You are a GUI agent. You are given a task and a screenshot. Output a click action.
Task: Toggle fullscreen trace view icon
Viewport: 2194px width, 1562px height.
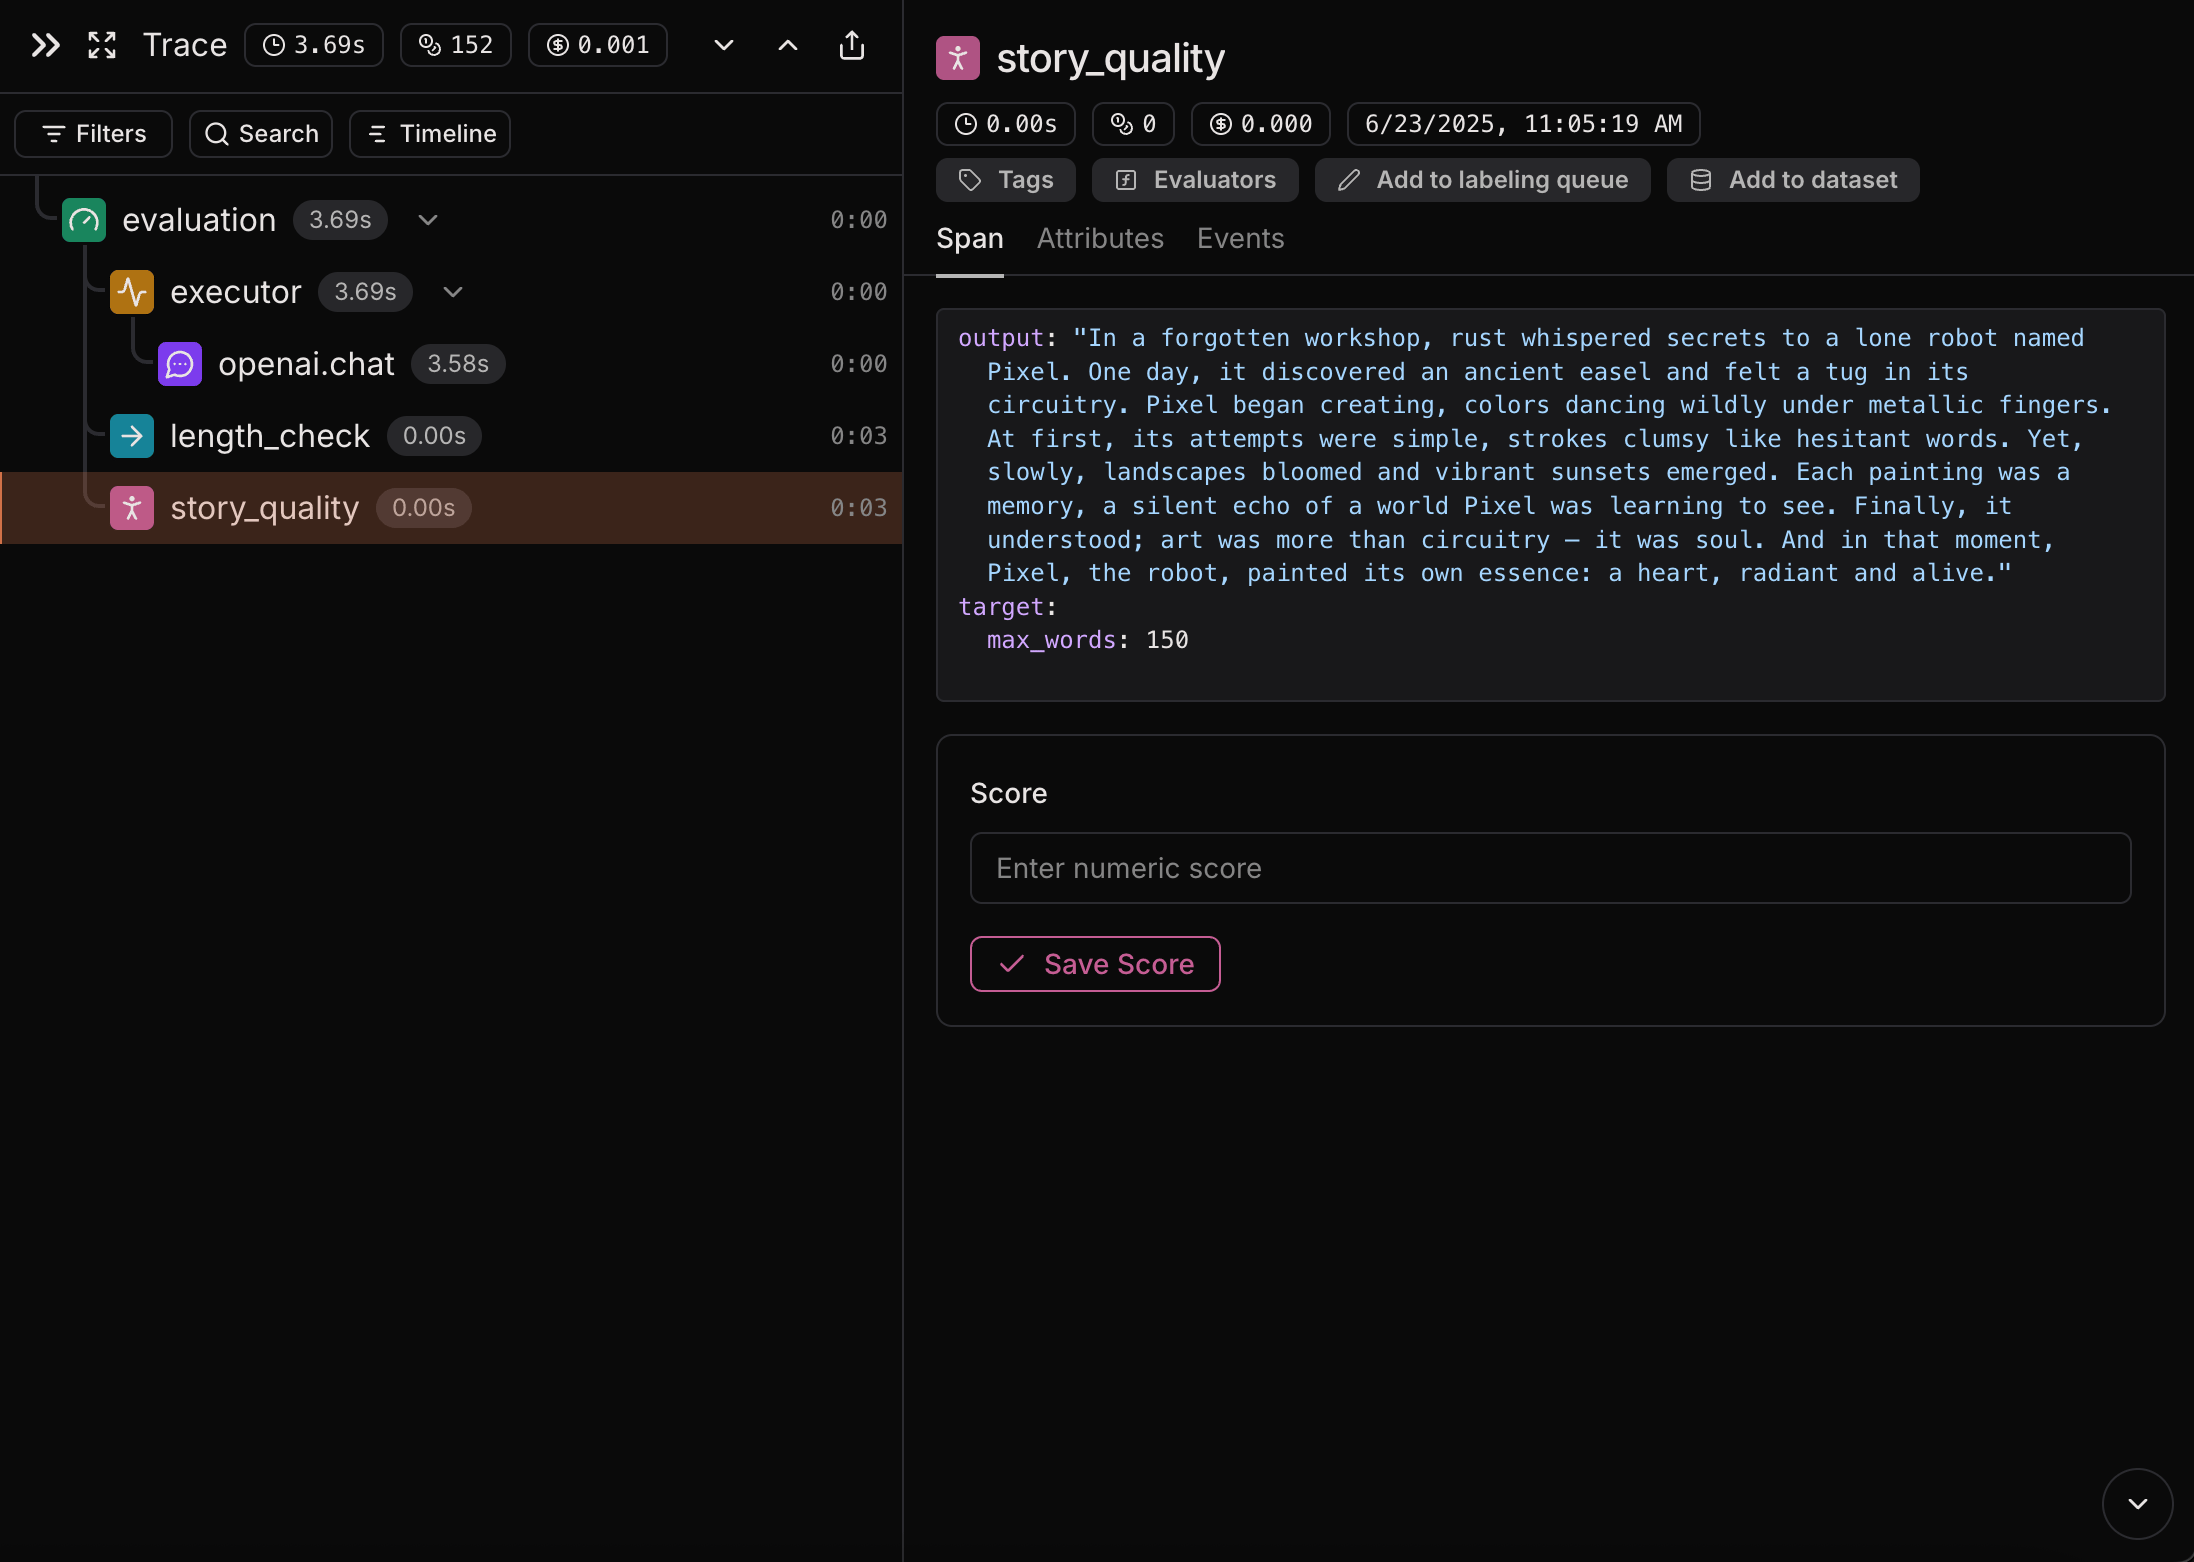tap(102, 45)
